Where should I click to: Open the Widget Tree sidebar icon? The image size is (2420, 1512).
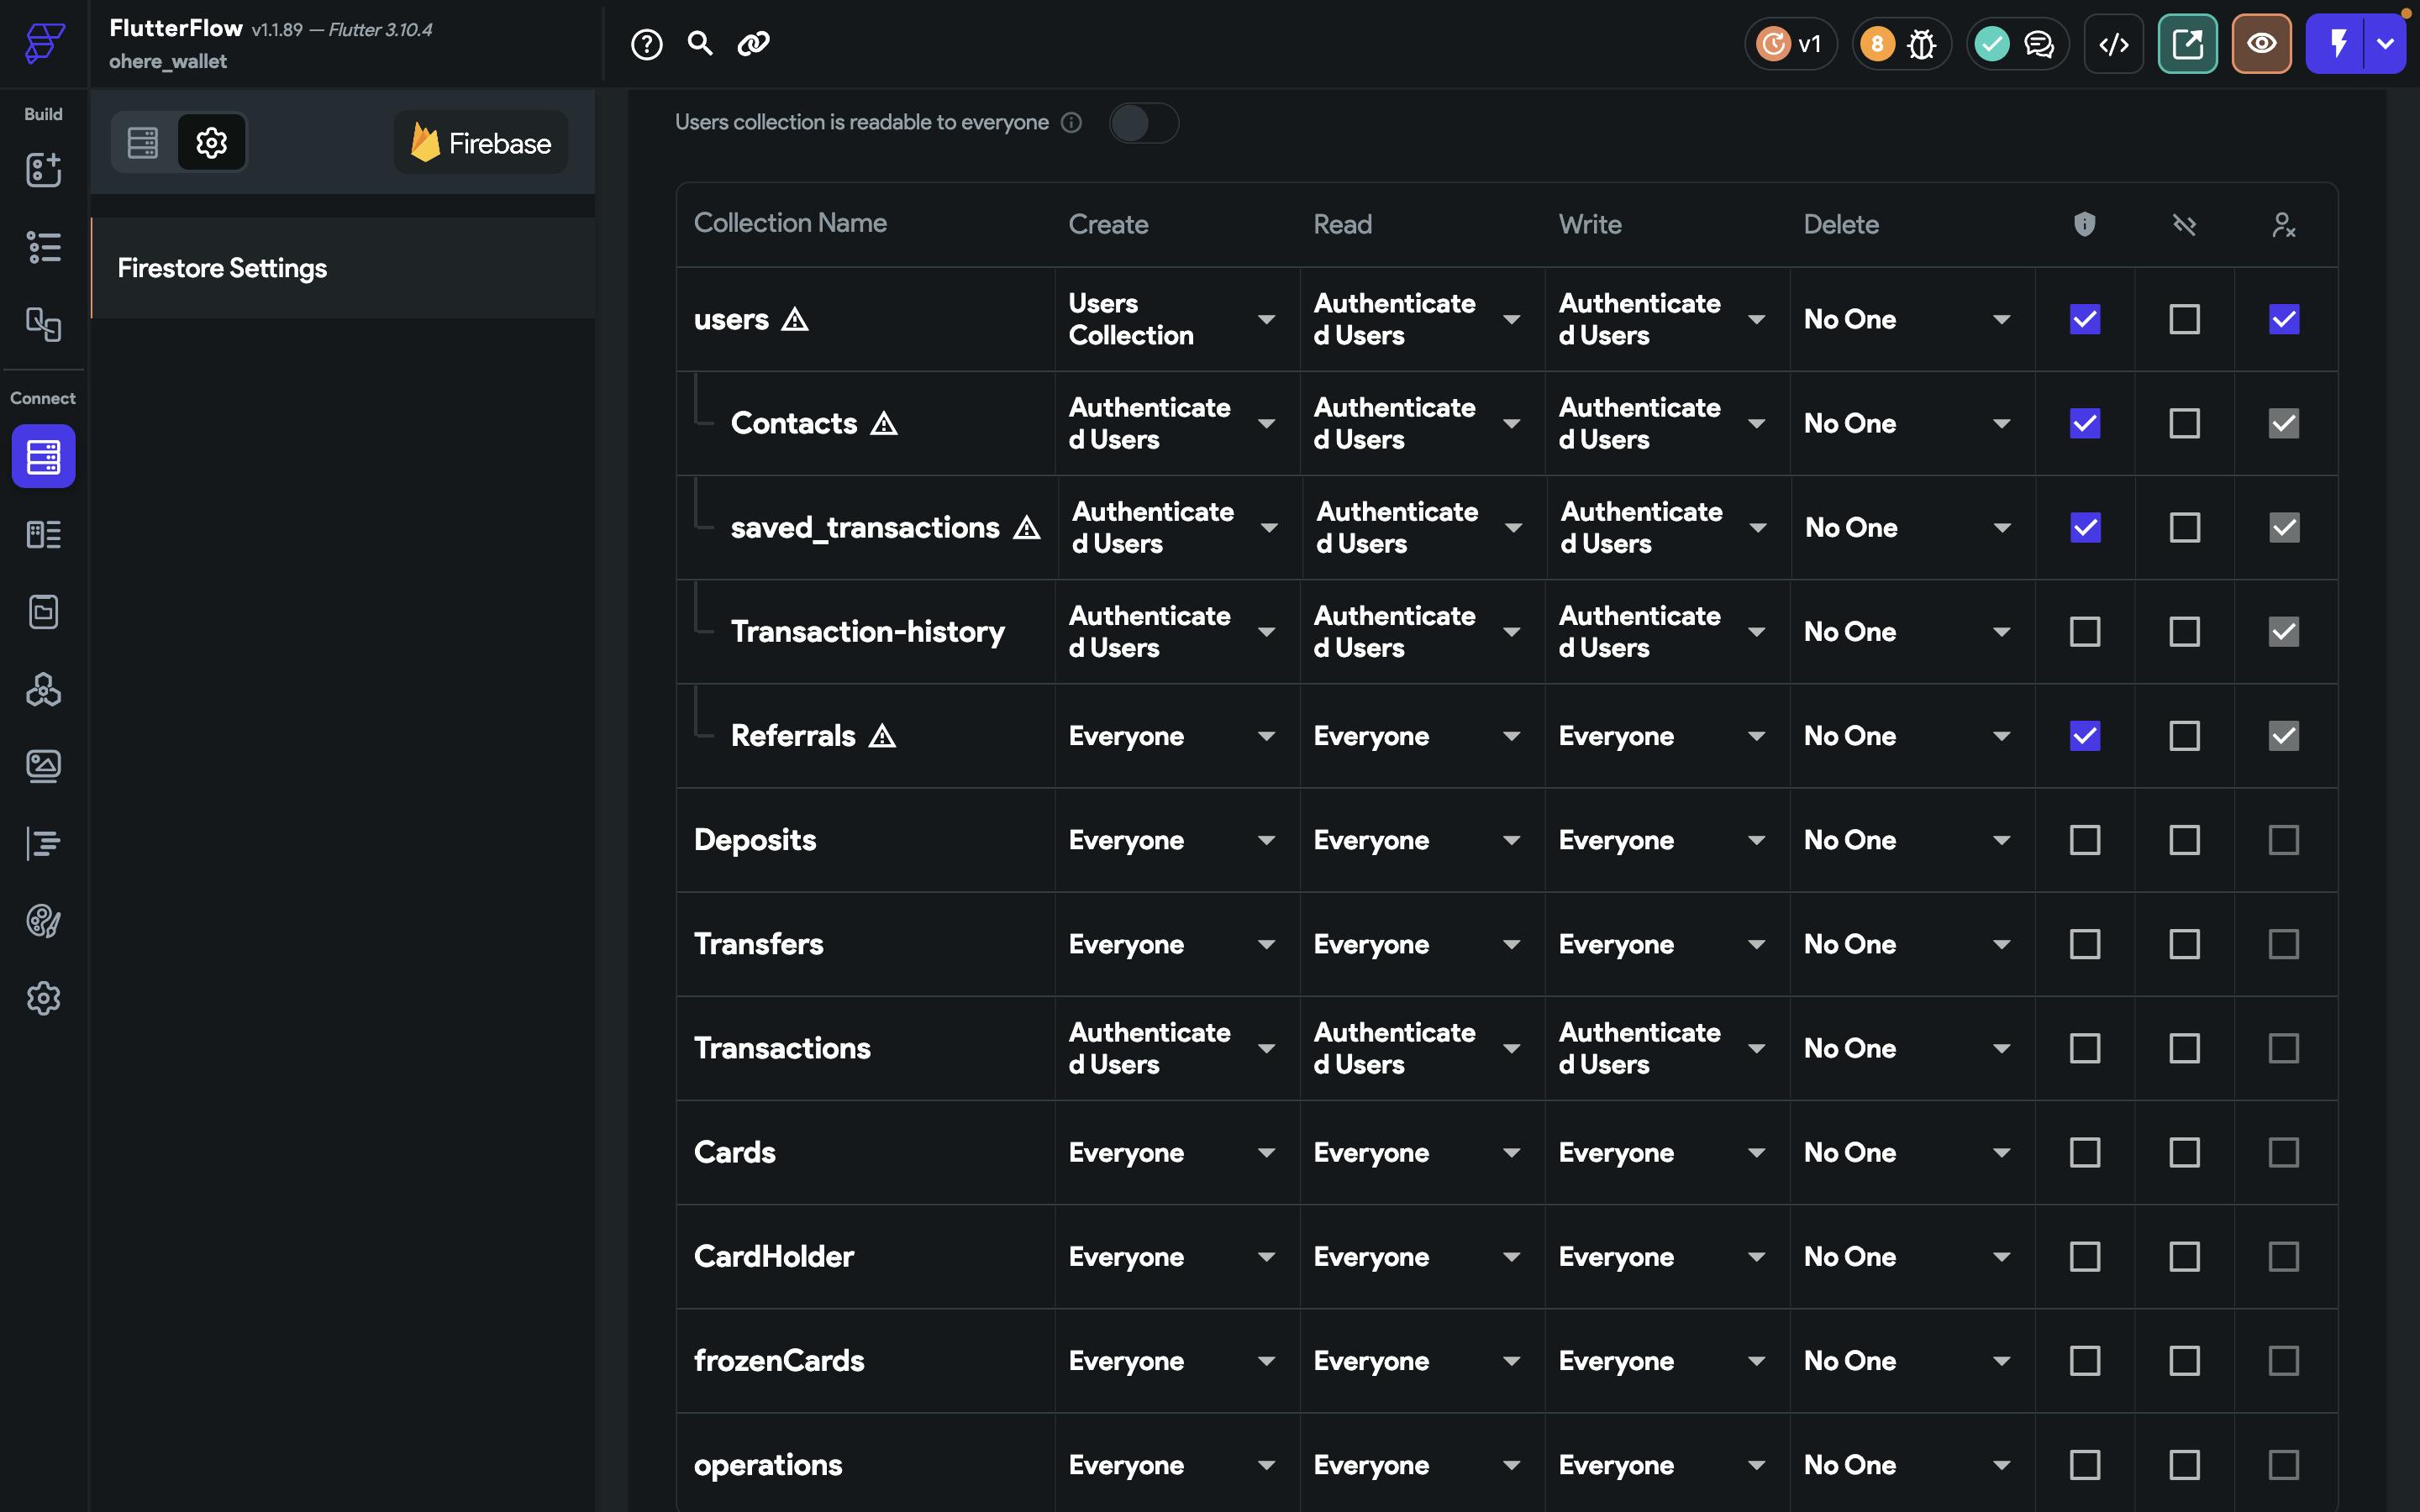click(x=43, y=247)
